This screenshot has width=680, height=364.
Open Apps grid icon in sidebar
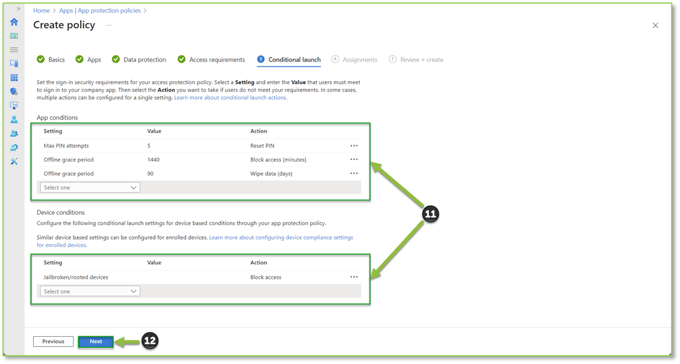[14, 78]
